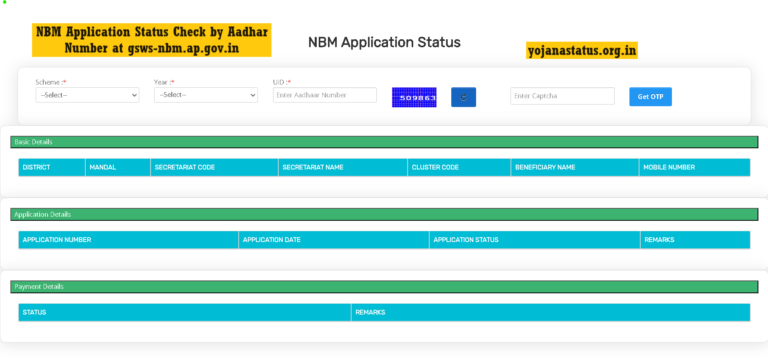Click the MOBILE NUMBER column header
Viewport: 768px width, 361px height.
tap(695, 168)
